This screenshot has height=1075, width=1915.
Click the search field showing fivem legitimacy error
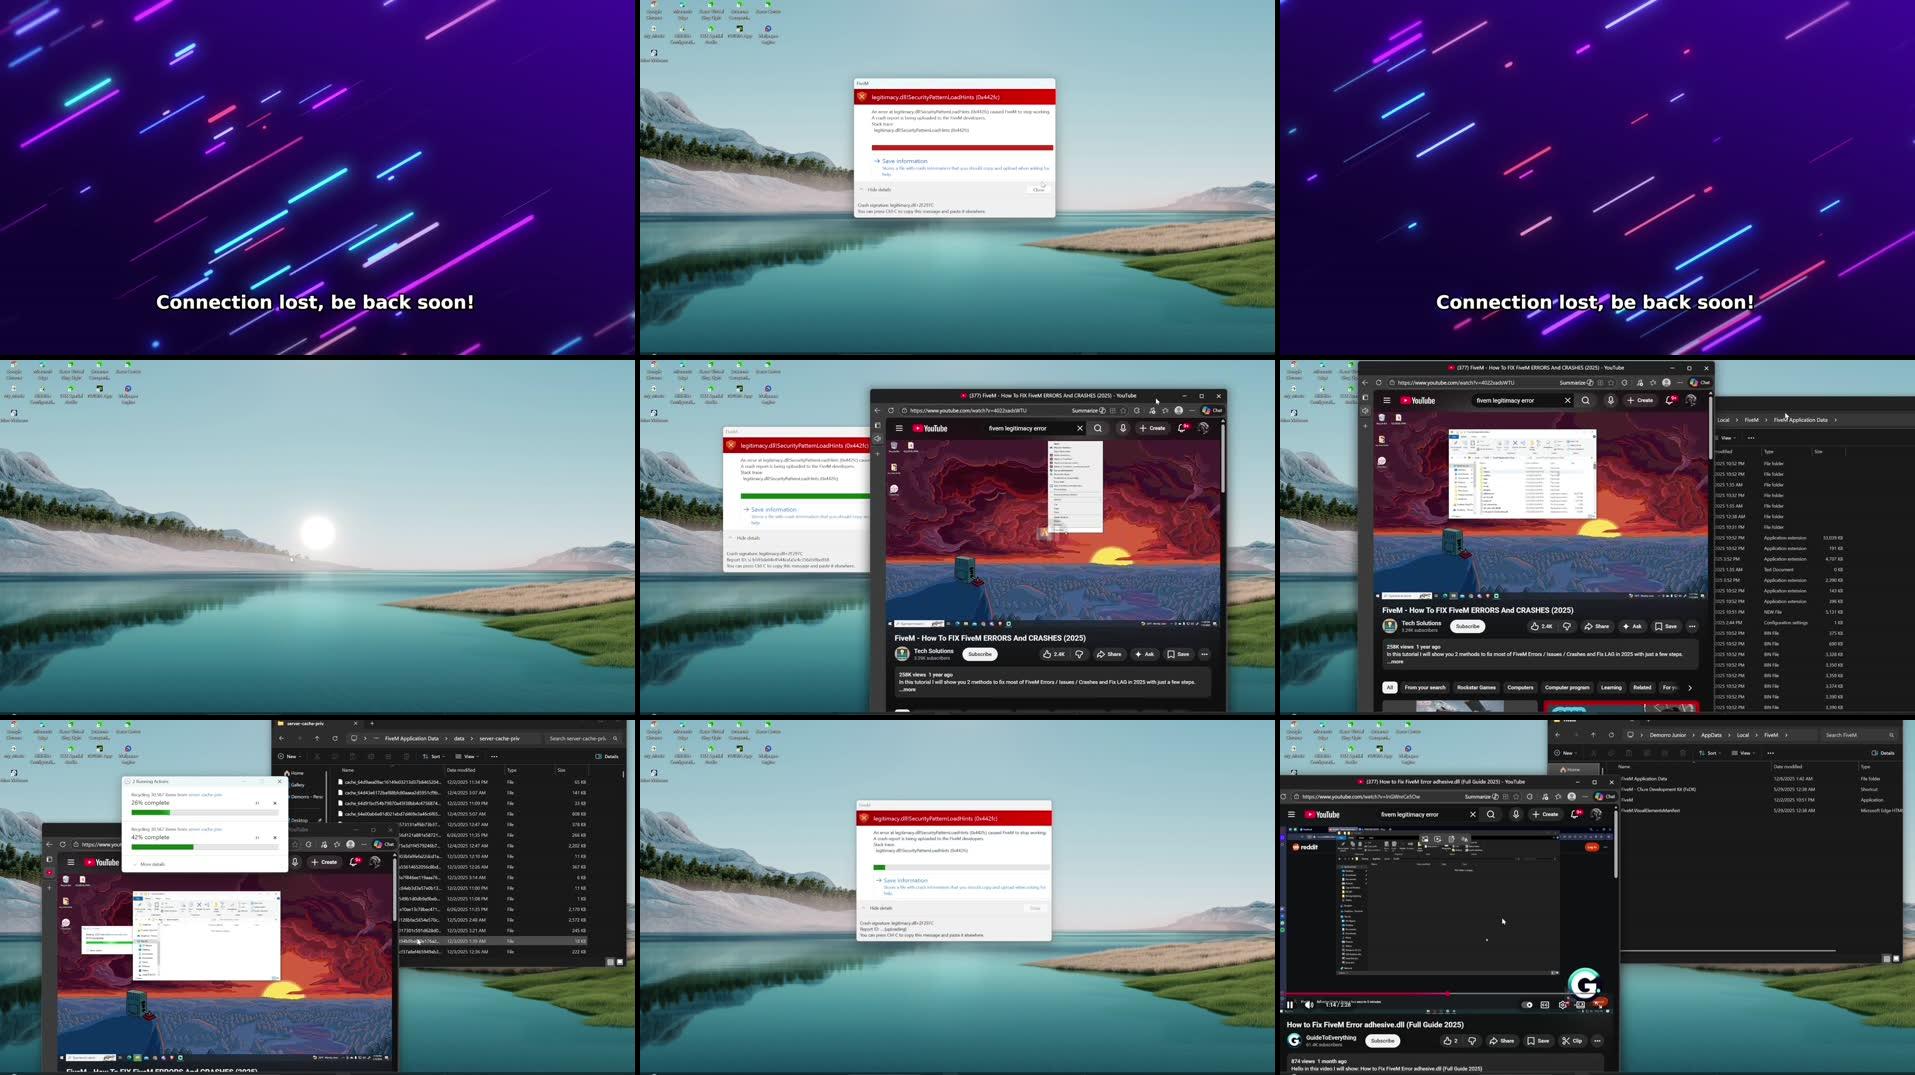point(1018,428)
